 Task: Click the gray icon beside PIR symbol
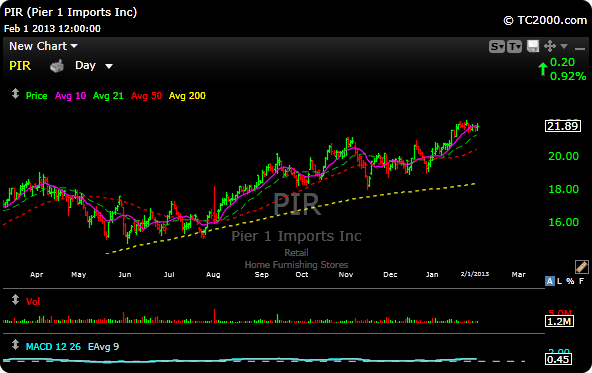[57, 66]
